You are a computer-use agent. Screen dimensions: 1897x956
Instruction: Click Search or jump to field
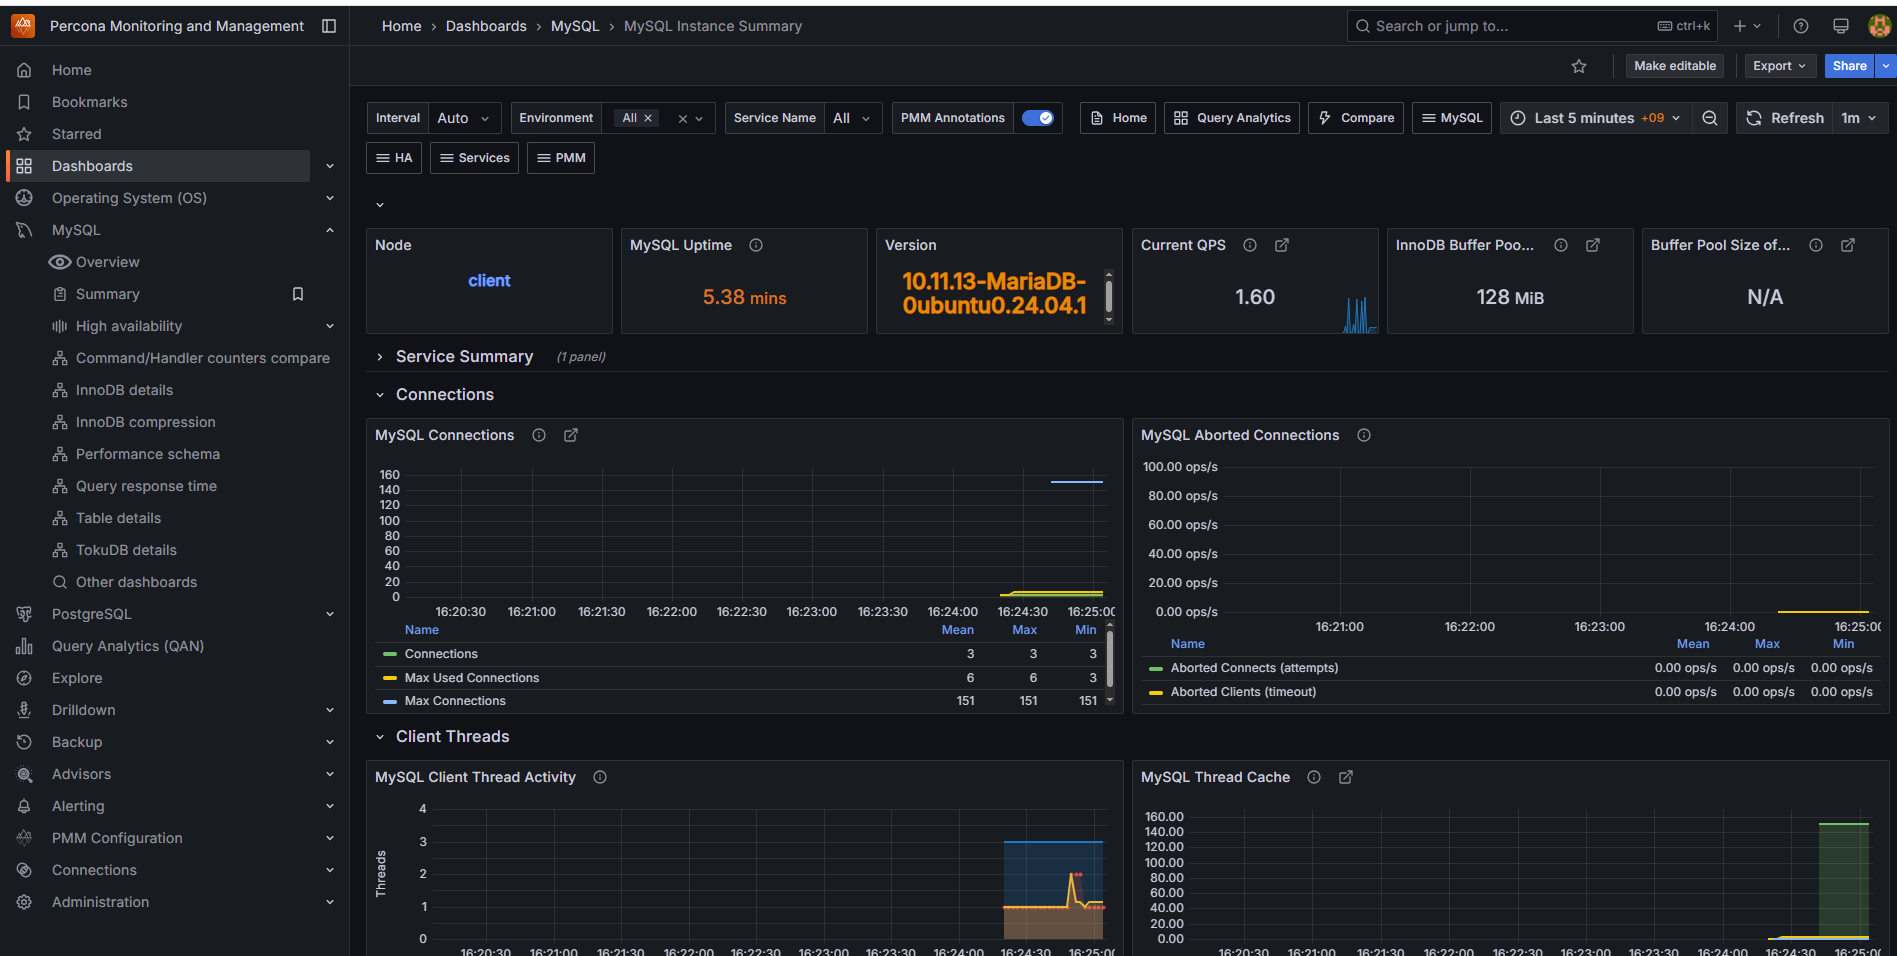[x=1532, y=26]
